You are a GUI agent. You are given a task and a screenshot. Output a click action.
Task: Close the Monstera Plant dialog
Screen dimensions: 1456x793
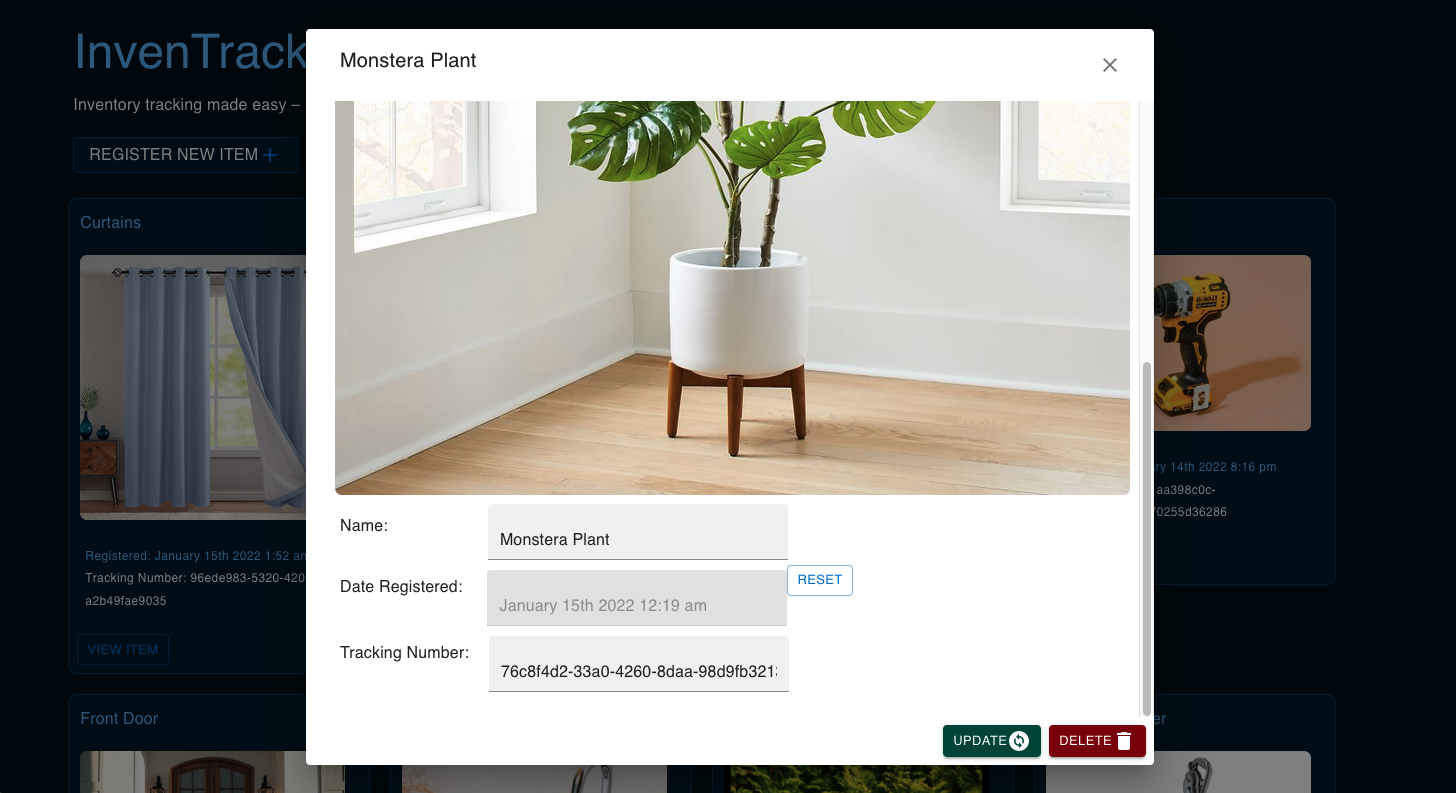(1109, 65)
